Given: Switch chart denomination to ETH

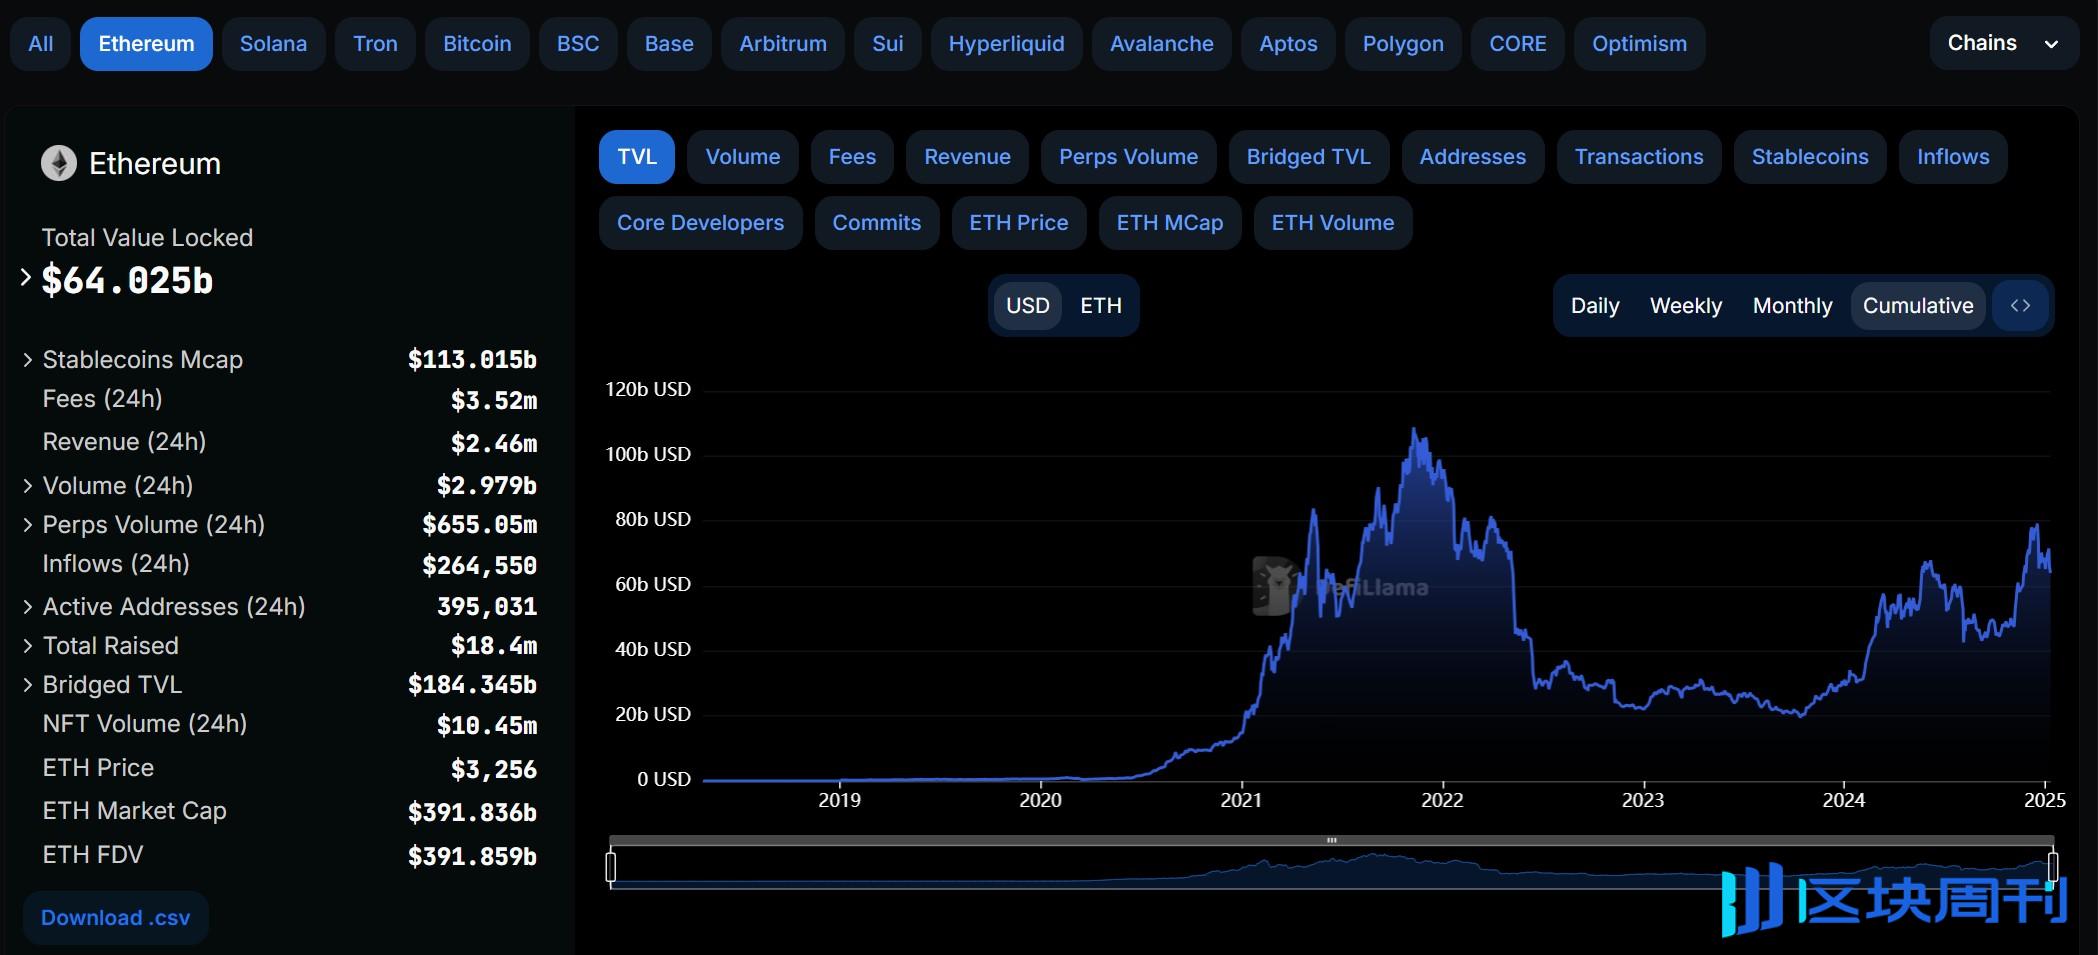Looking at the screenshot, I should 1101,306.
